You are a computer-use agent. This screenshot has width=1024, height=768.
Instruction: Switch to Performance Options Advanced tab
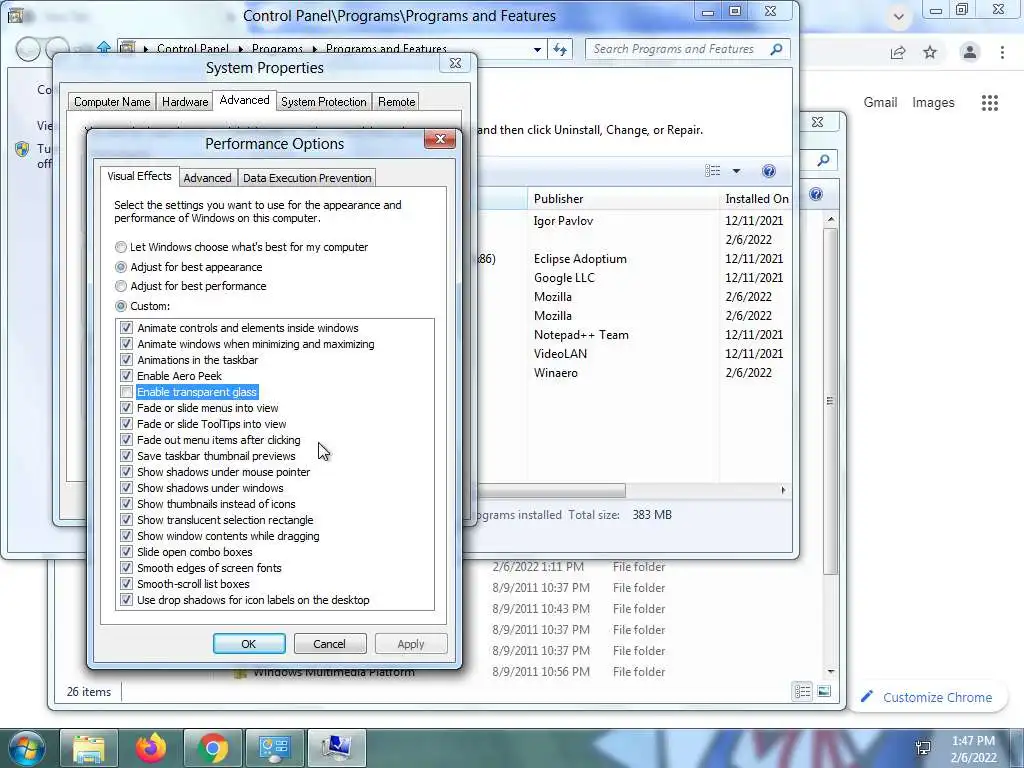pos(207,178)
